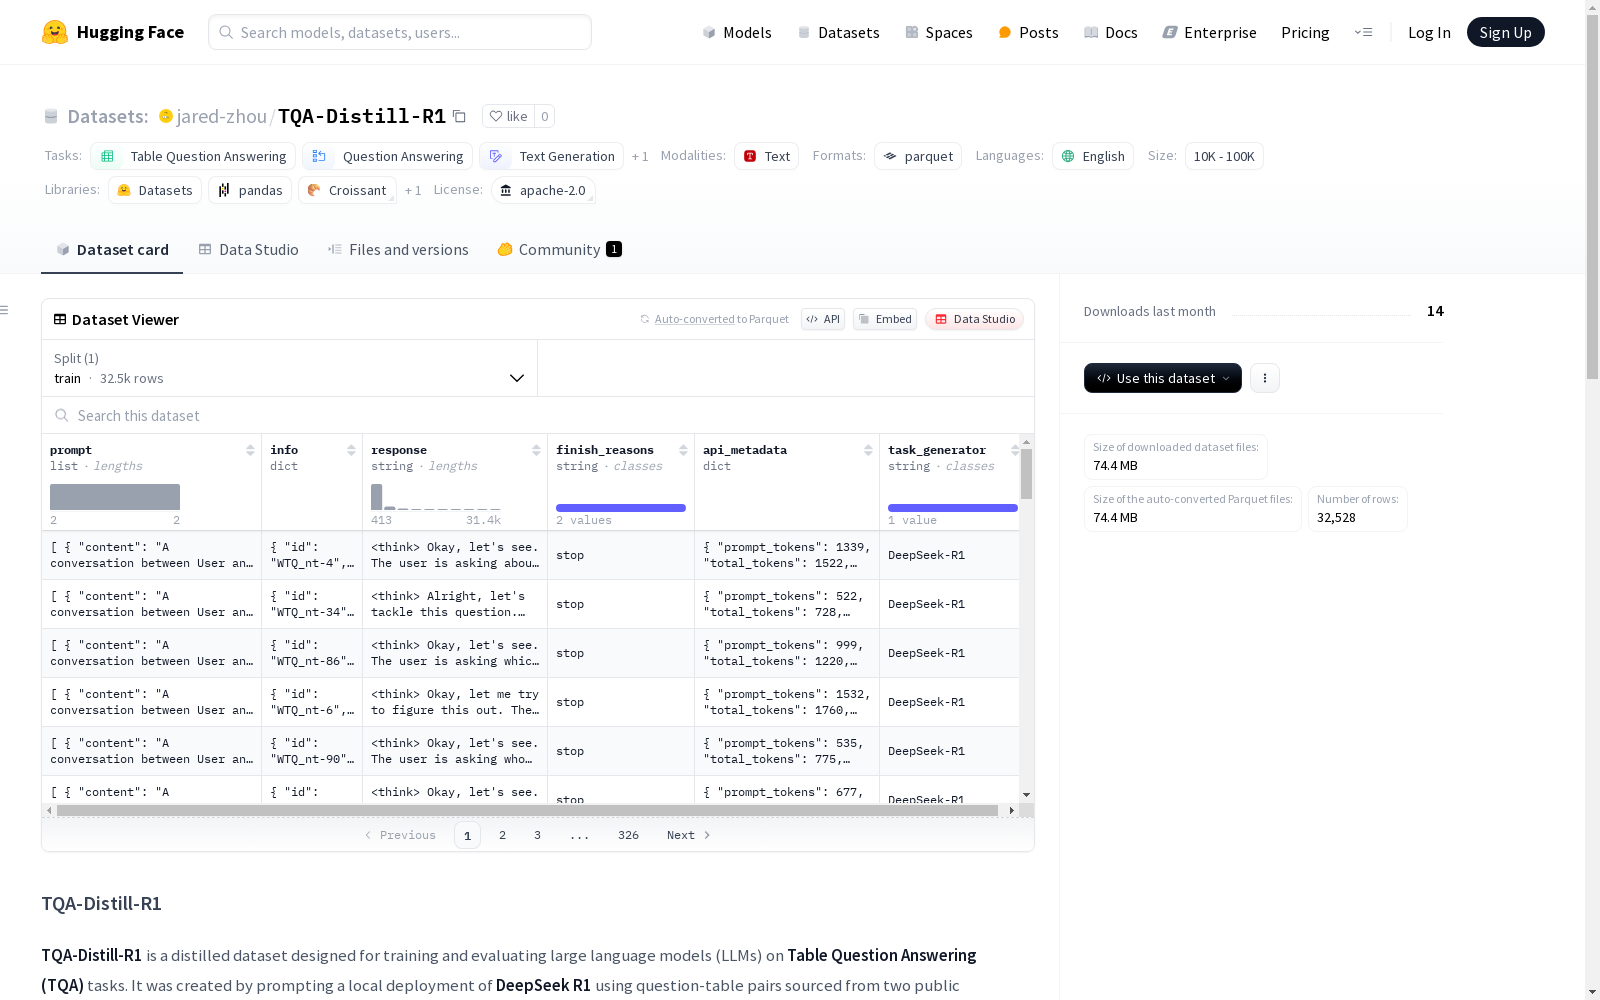
Task: Select the parquet format tag
Action: (x=918, y=156)
